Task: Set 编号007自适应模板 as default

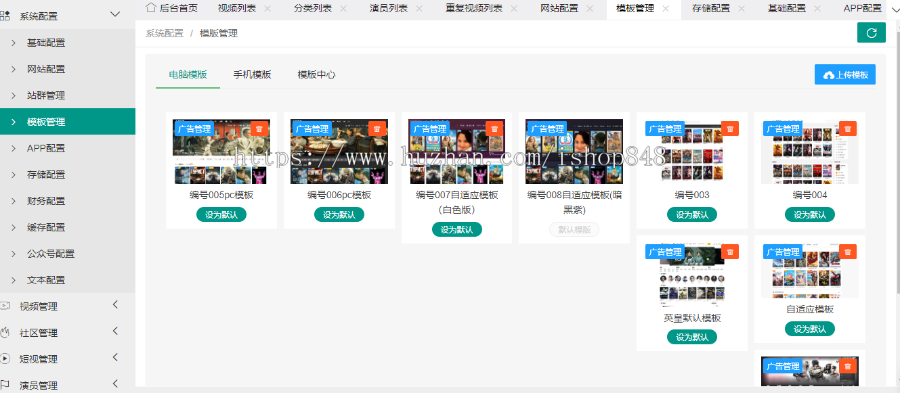Action: tap(457, 229)
